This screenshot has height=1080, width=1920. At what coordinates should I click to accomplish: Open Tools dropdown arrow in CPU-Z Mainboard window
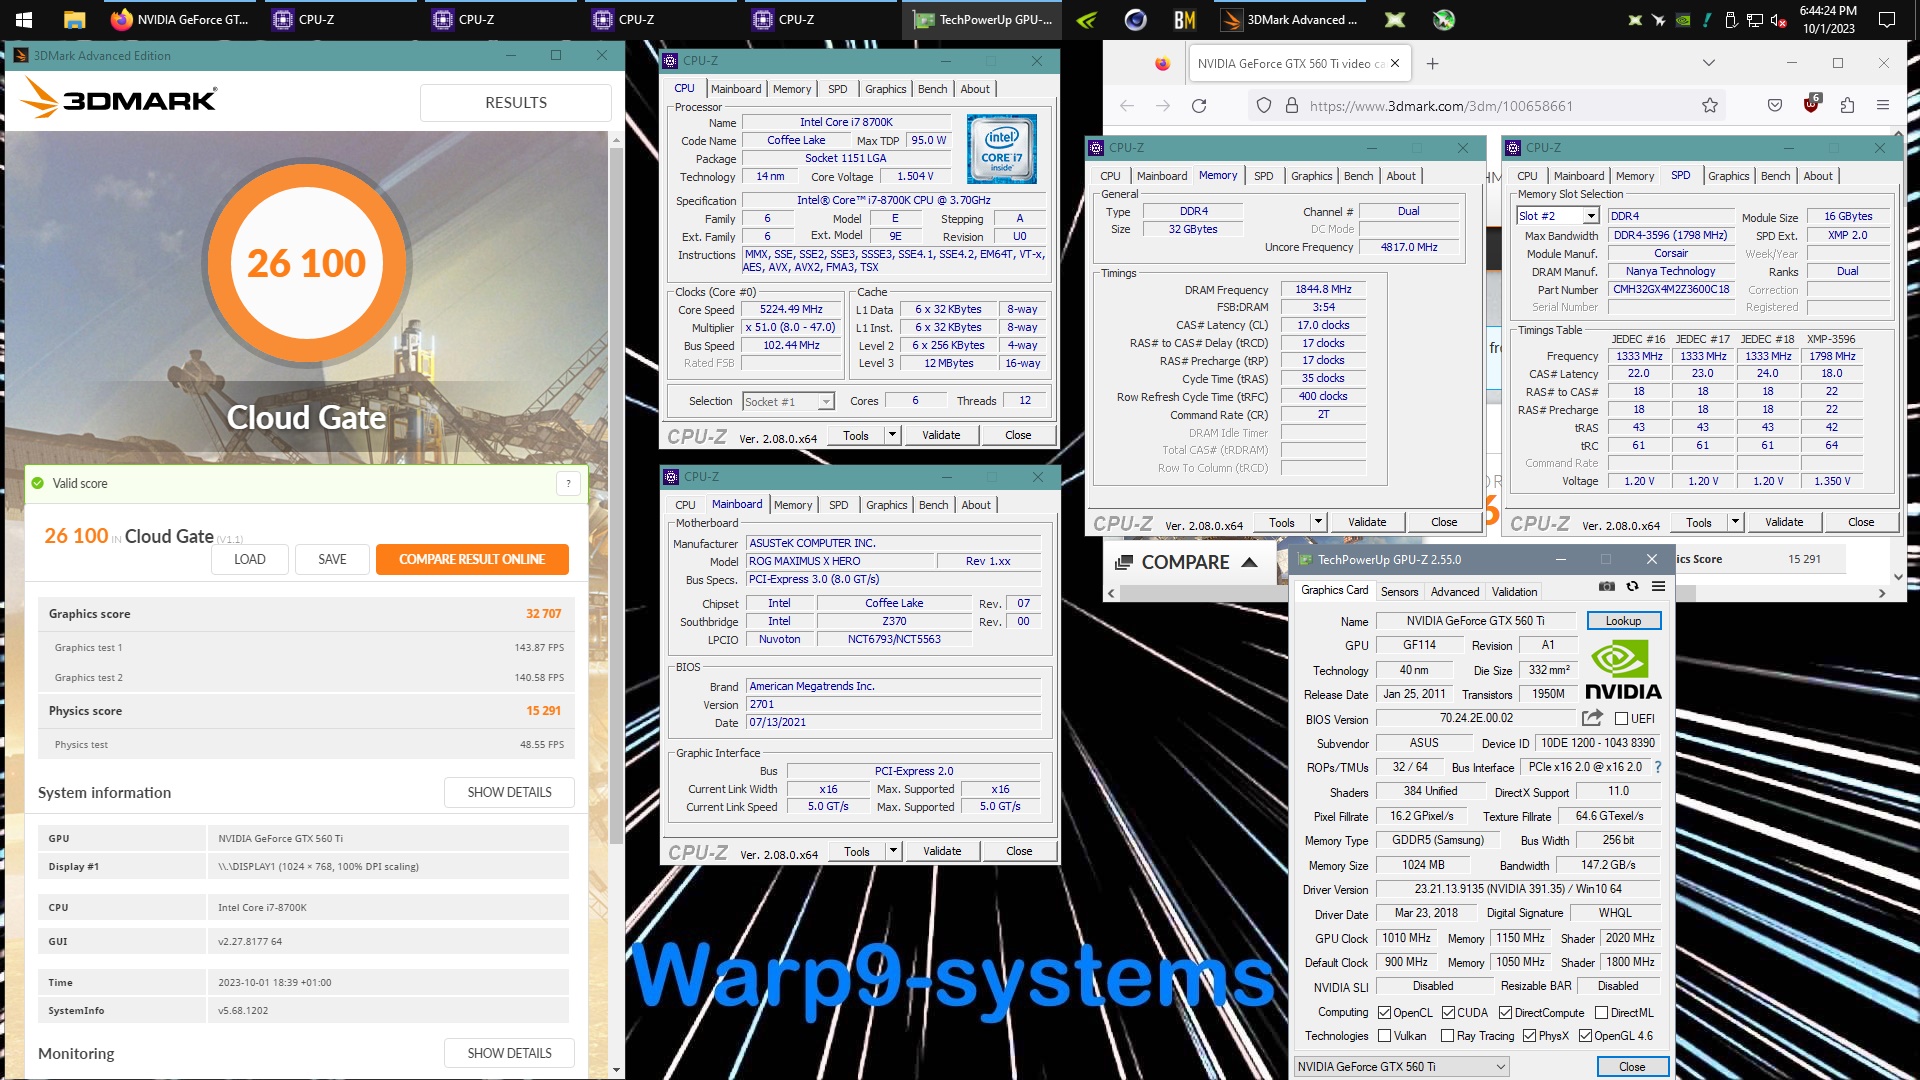tap(893, 851)
